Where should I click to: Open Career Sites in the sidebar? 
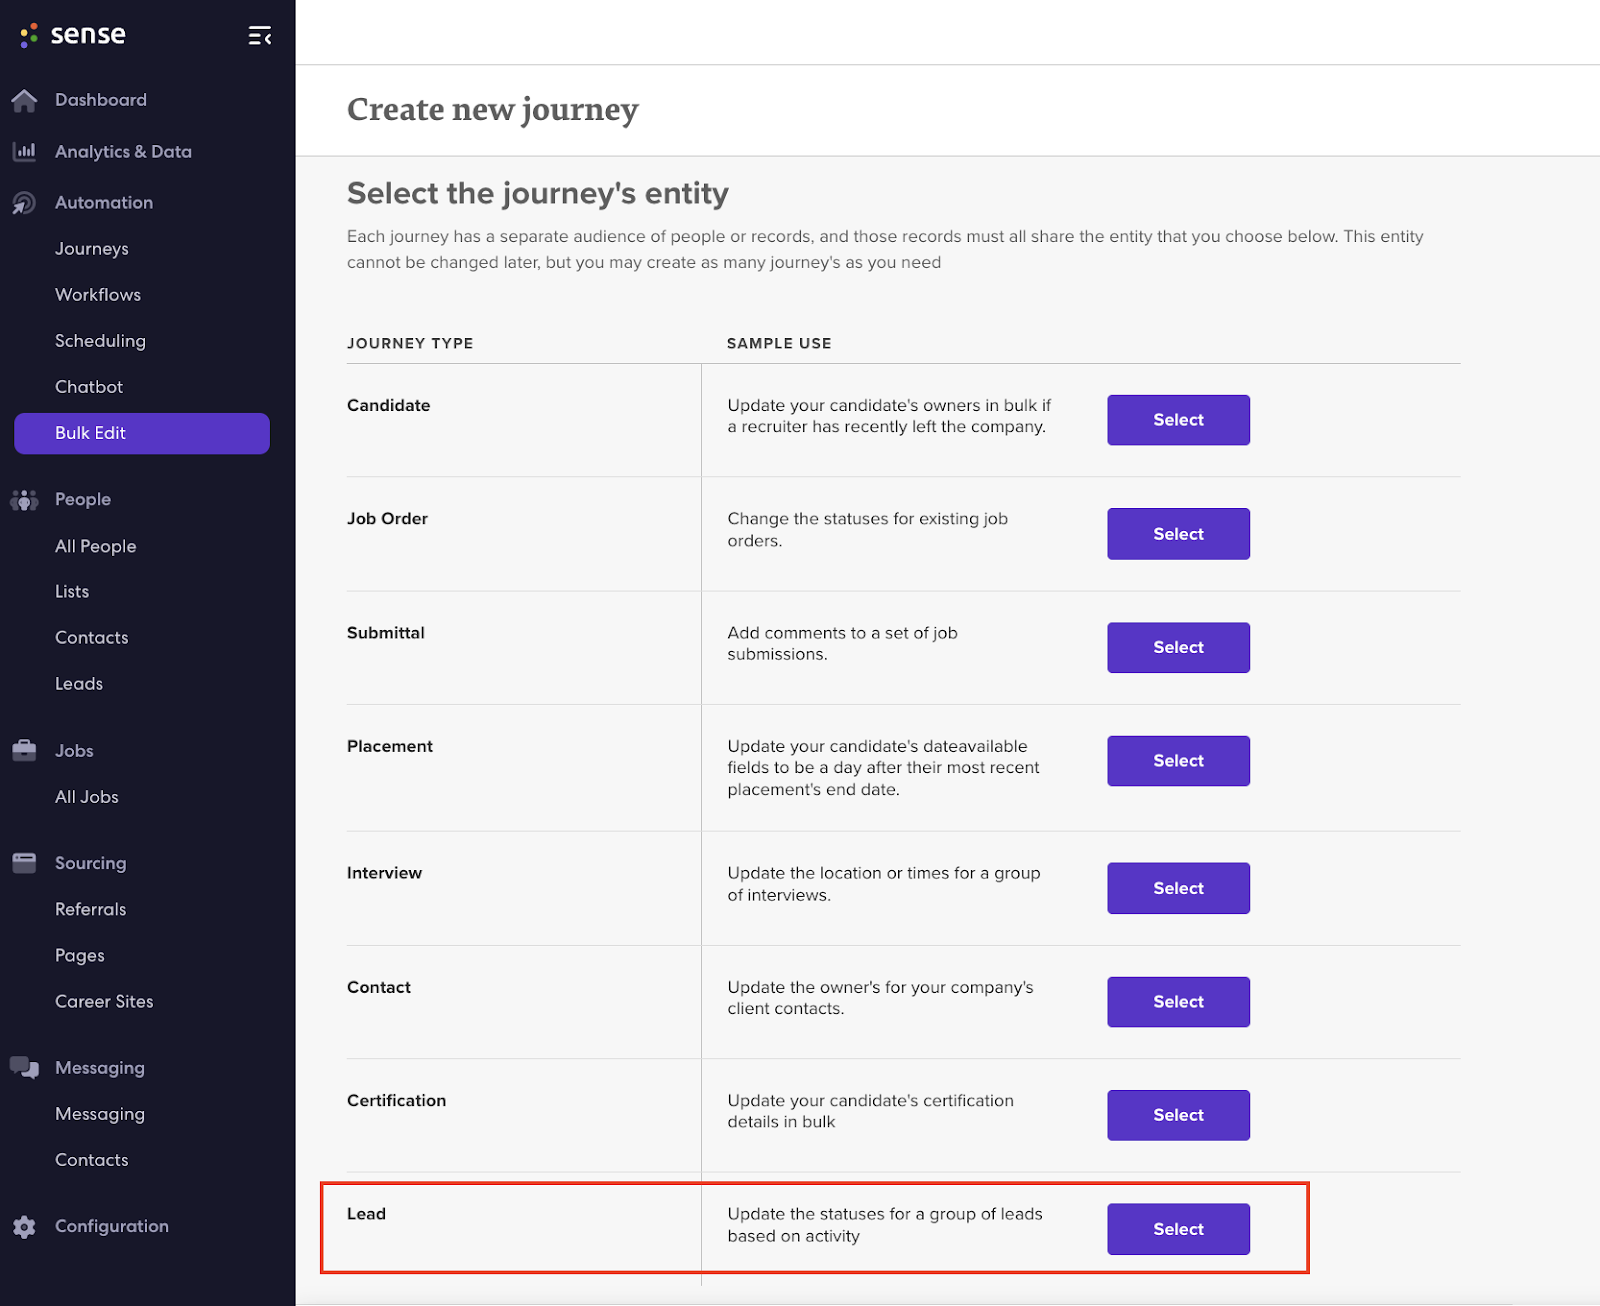point(104,1002)
